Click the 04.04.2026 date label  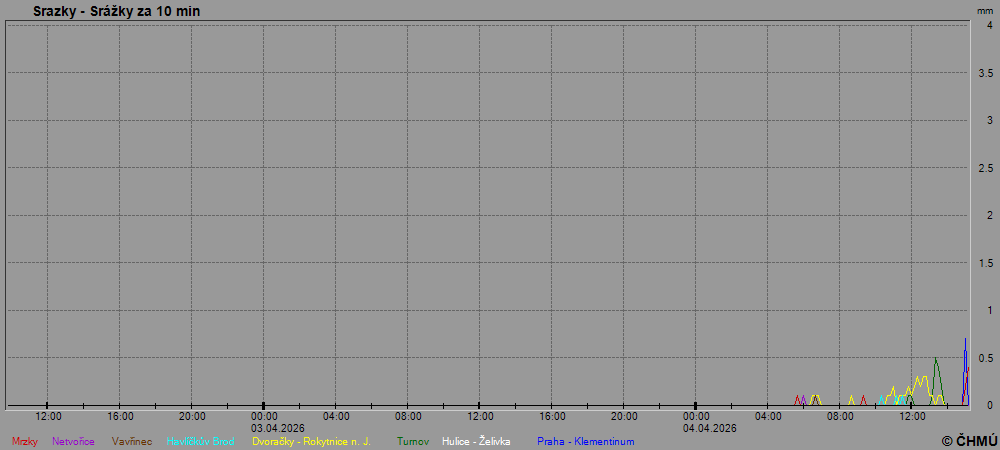pos(710,428)
